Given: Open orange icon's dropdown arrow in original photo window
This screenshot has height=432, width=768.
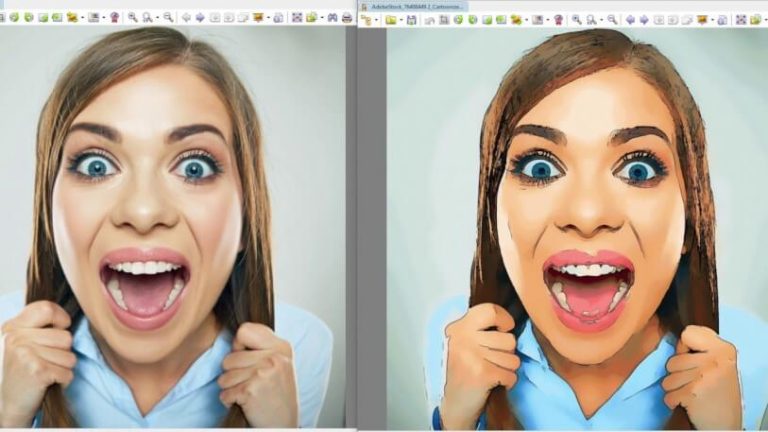Looking at the screenshot, I should (268, 18).
